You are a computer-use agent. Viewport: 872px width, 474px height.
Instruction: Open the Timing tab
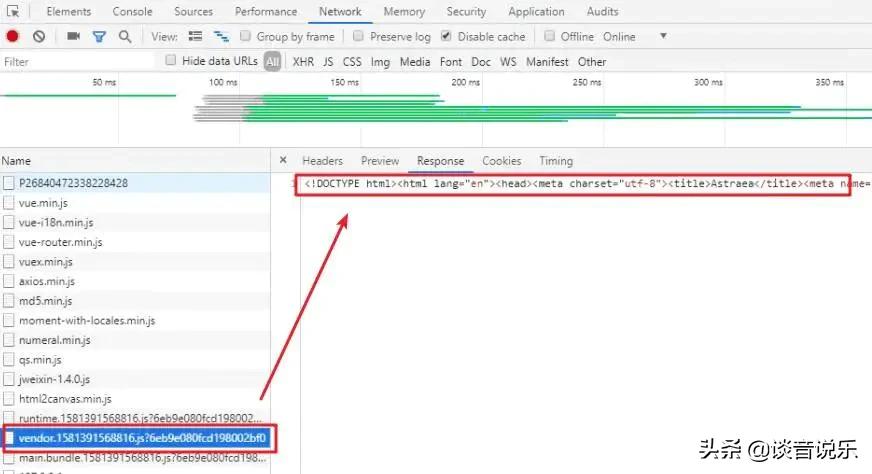point(555,161)
